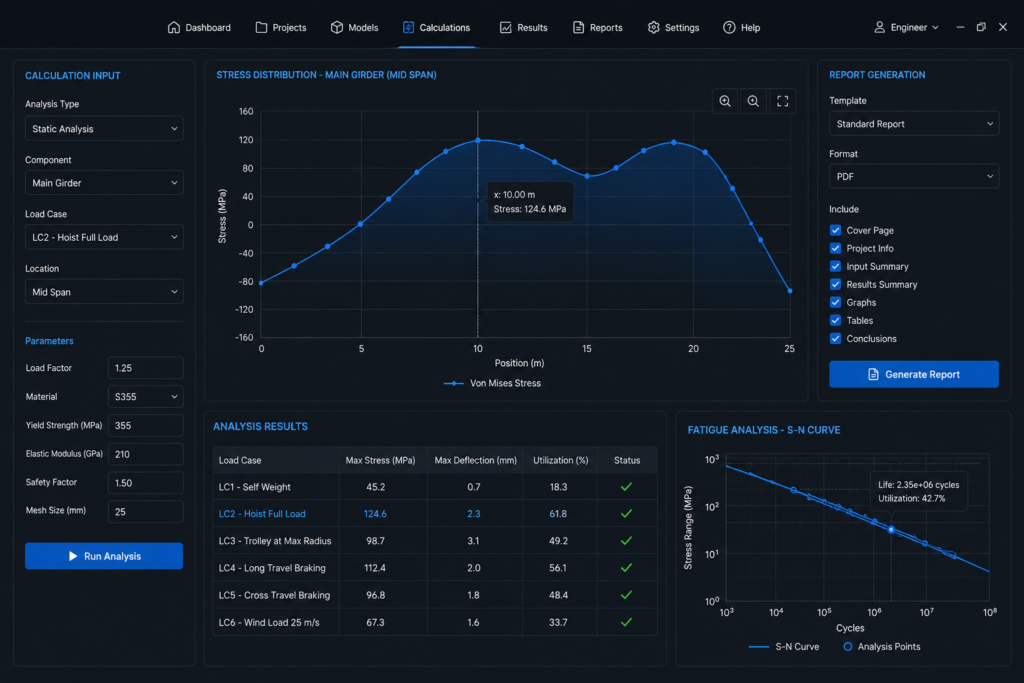Image resolution: width=1024 pixels, height=683 pixels.
Task: Open the Help question mark icon
Action: click(x=729, y=27)
